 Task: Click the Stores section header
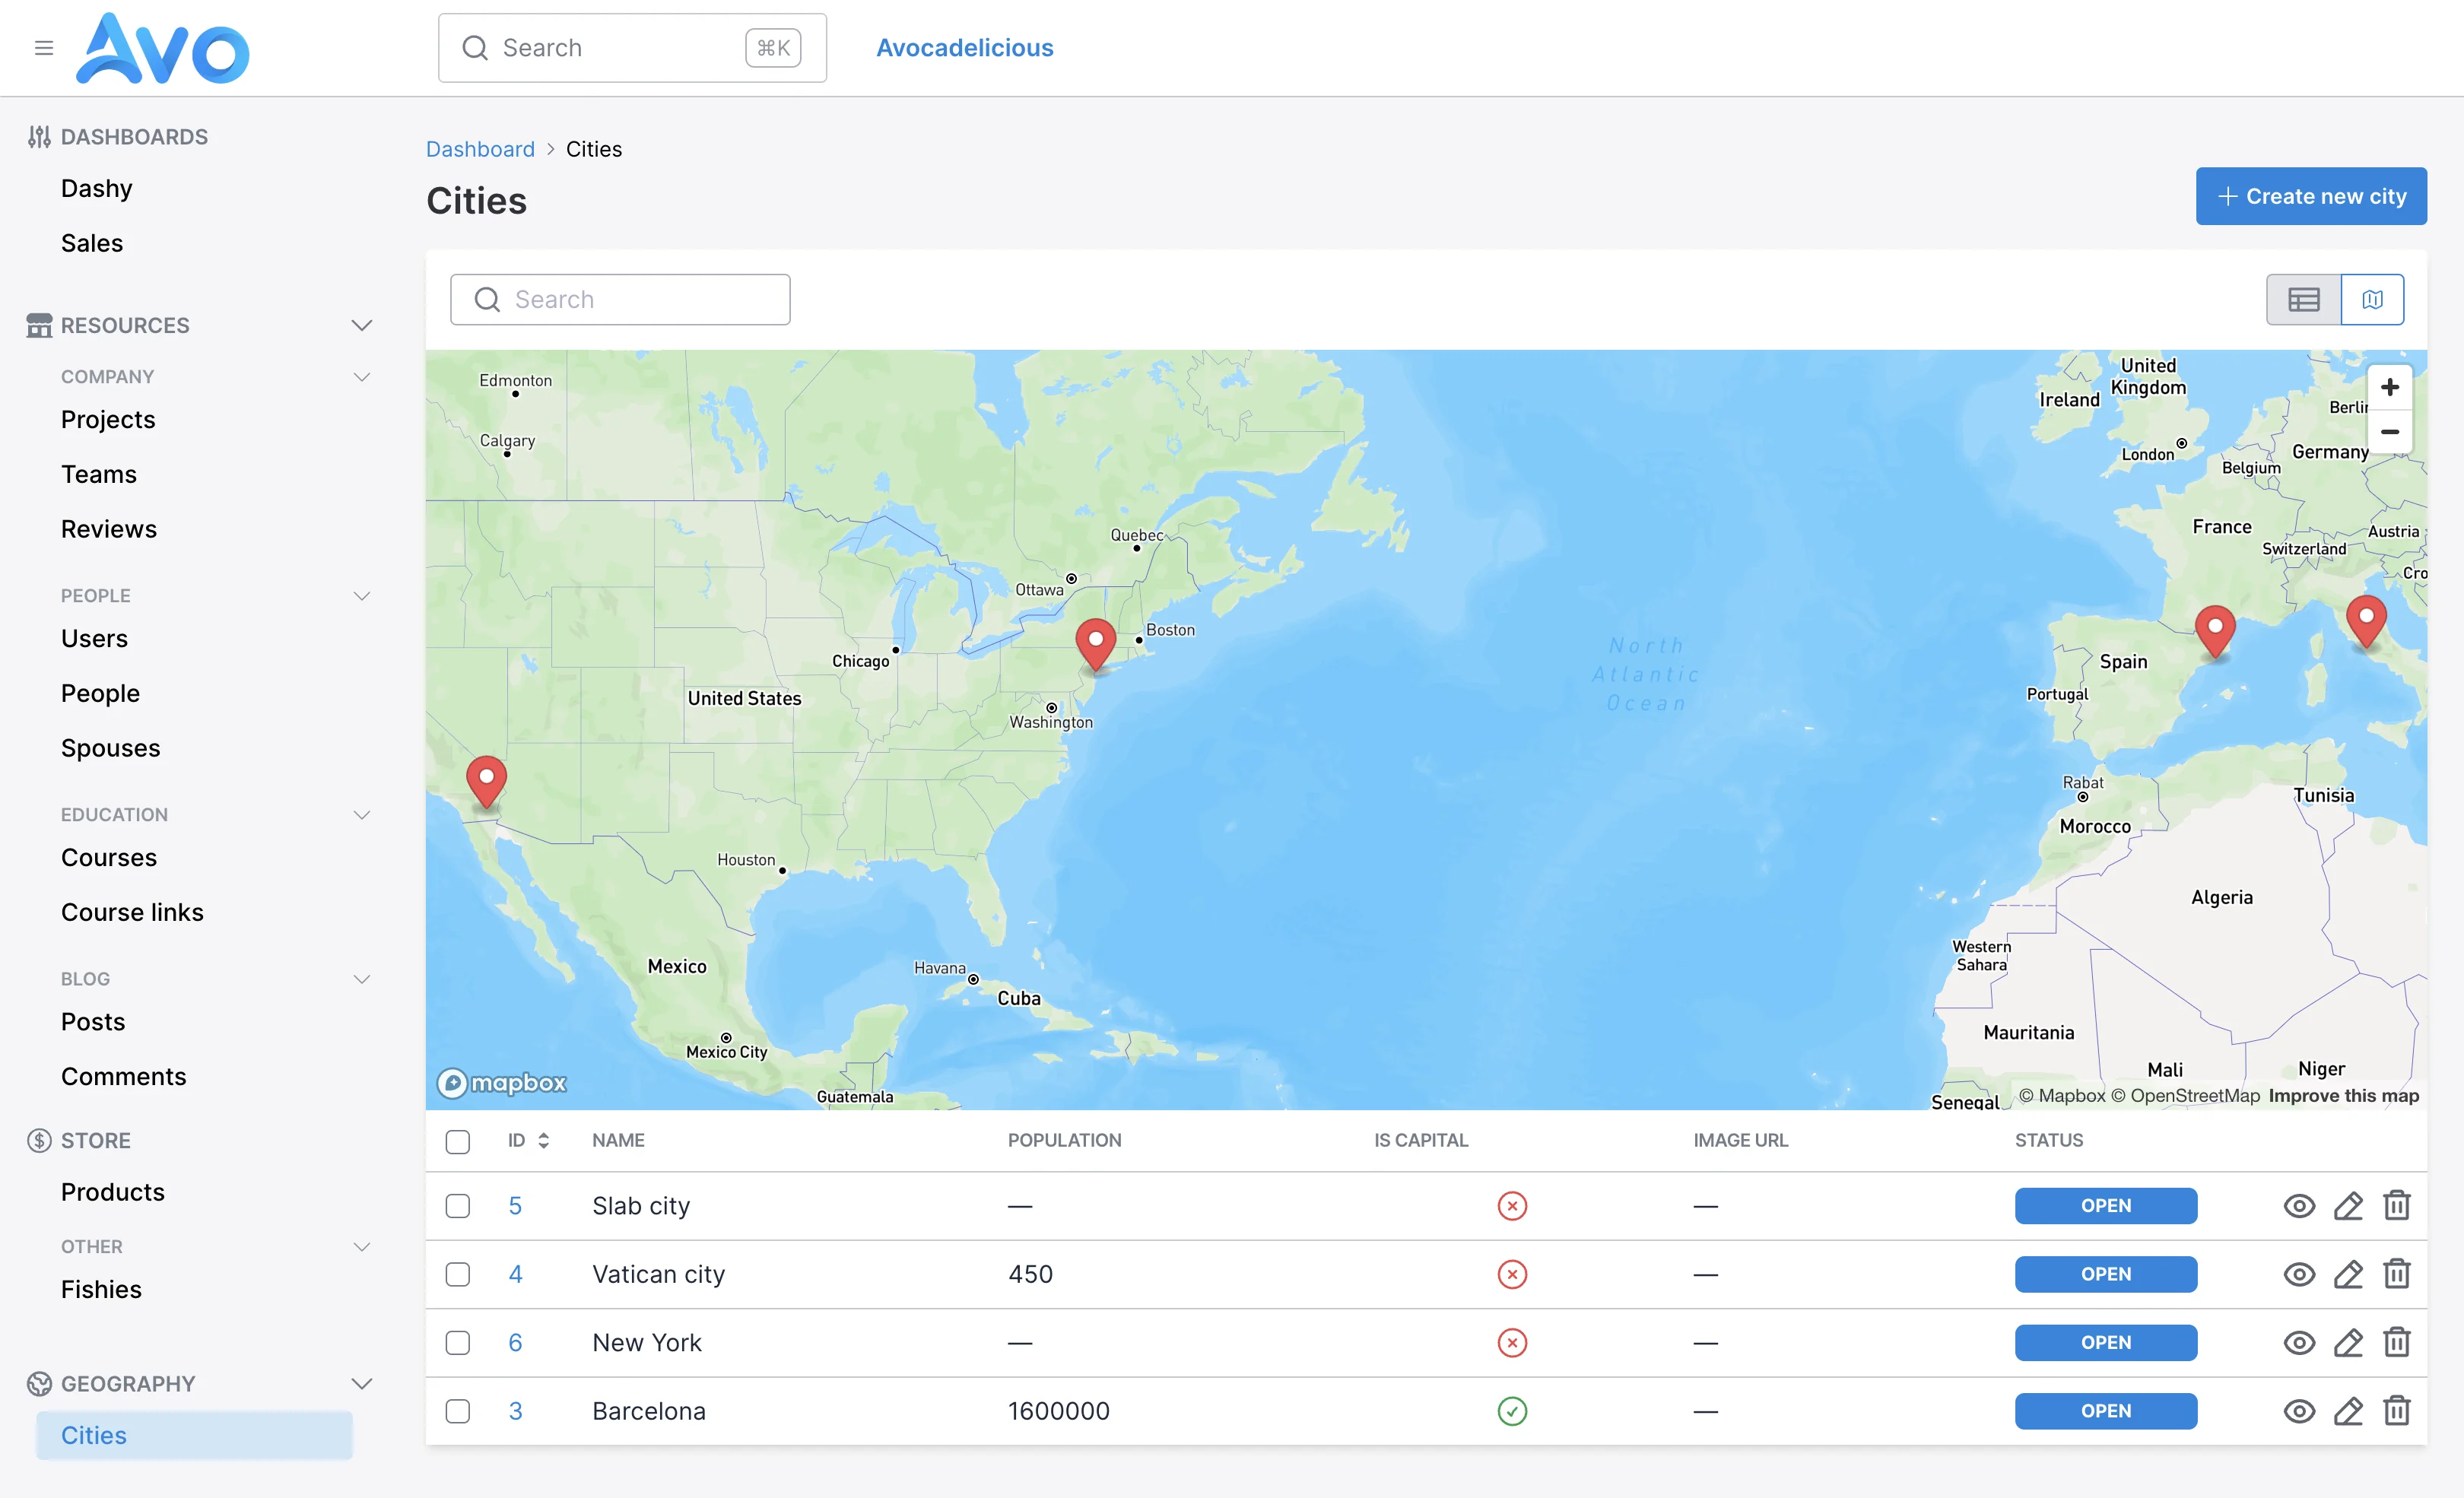95,1141
